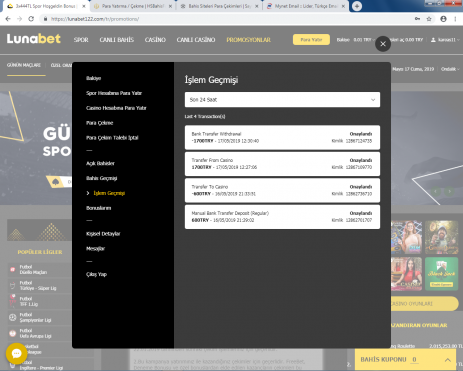This screenshot has height=371, width=463.
Task: Open the live chat bubble icon
Action: pyautogui.click(x=16, y=353)
